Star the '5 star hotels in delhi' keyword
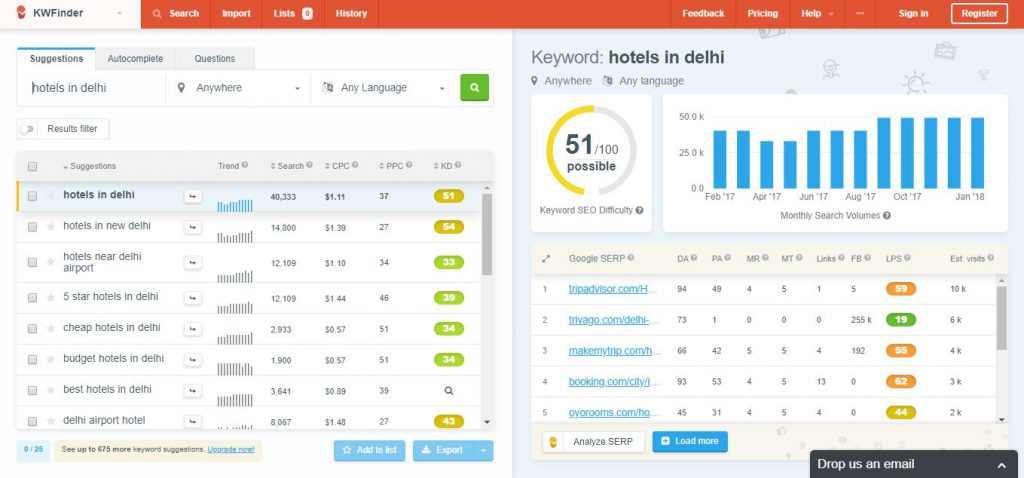 click(51, 297)
